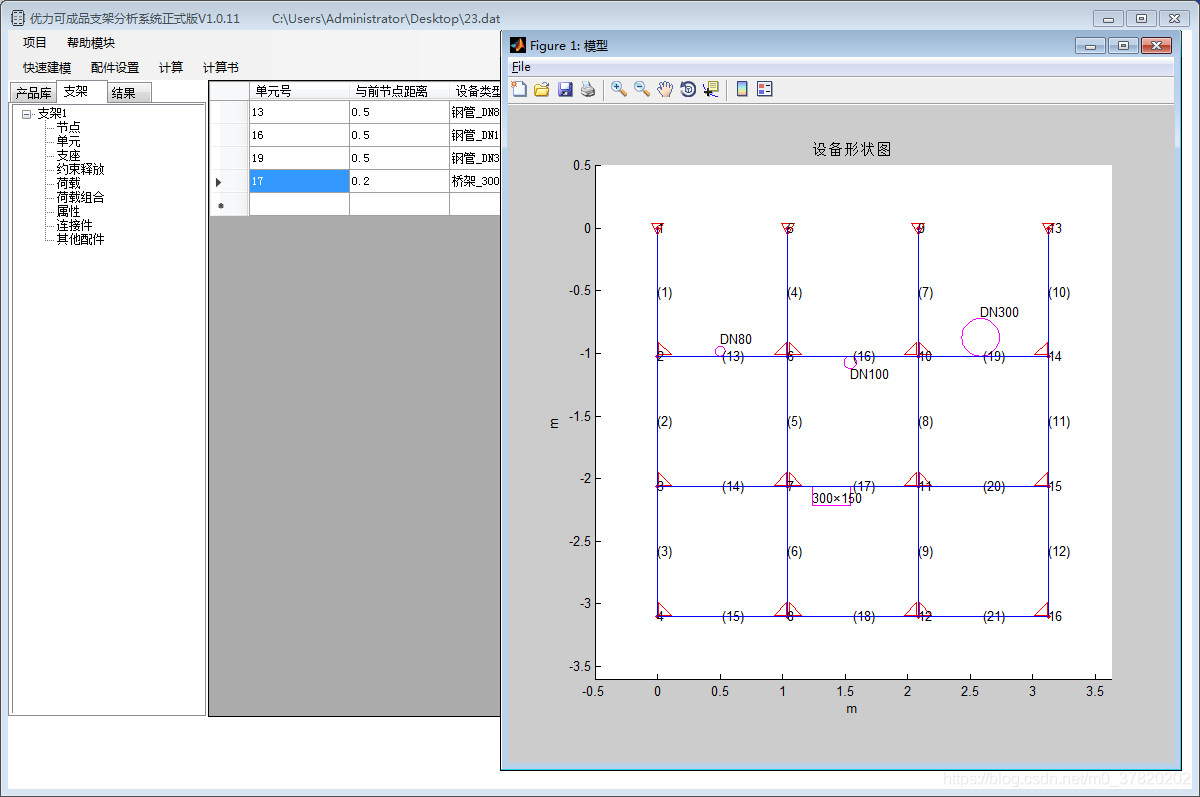Image resolution: width=1200 pixels, height=797 pixels.
Task: Switch to the 结果 tab
Action: coord(129,93)
